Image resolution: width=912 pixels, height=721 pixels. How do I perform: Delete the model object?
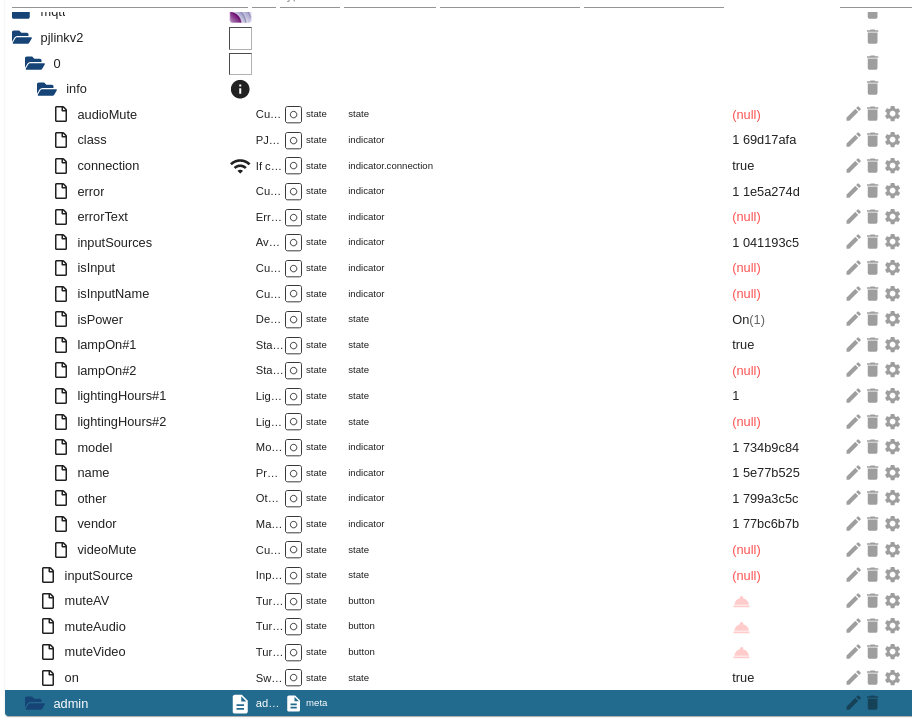(872, 447)
